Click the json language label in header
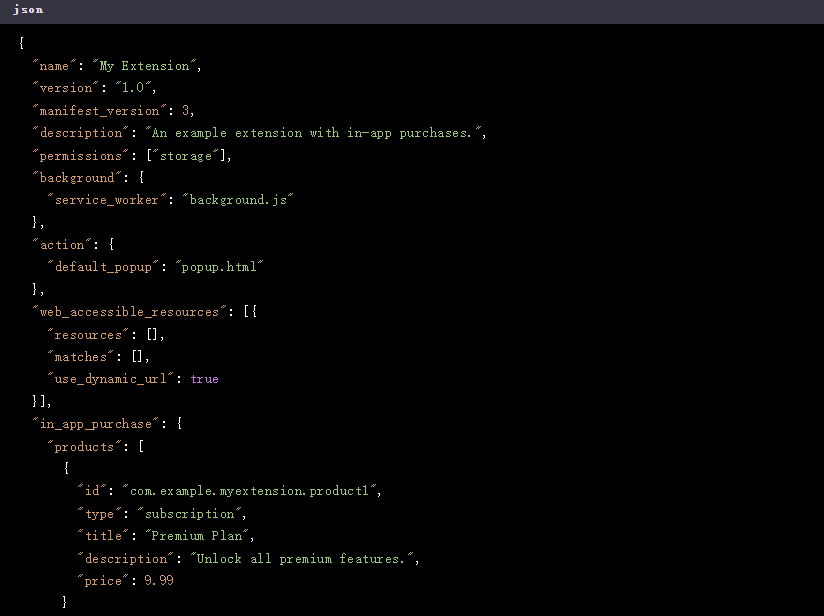Viewport: 824px width, 616px height. pyautogui.click(x=28, y=9)
